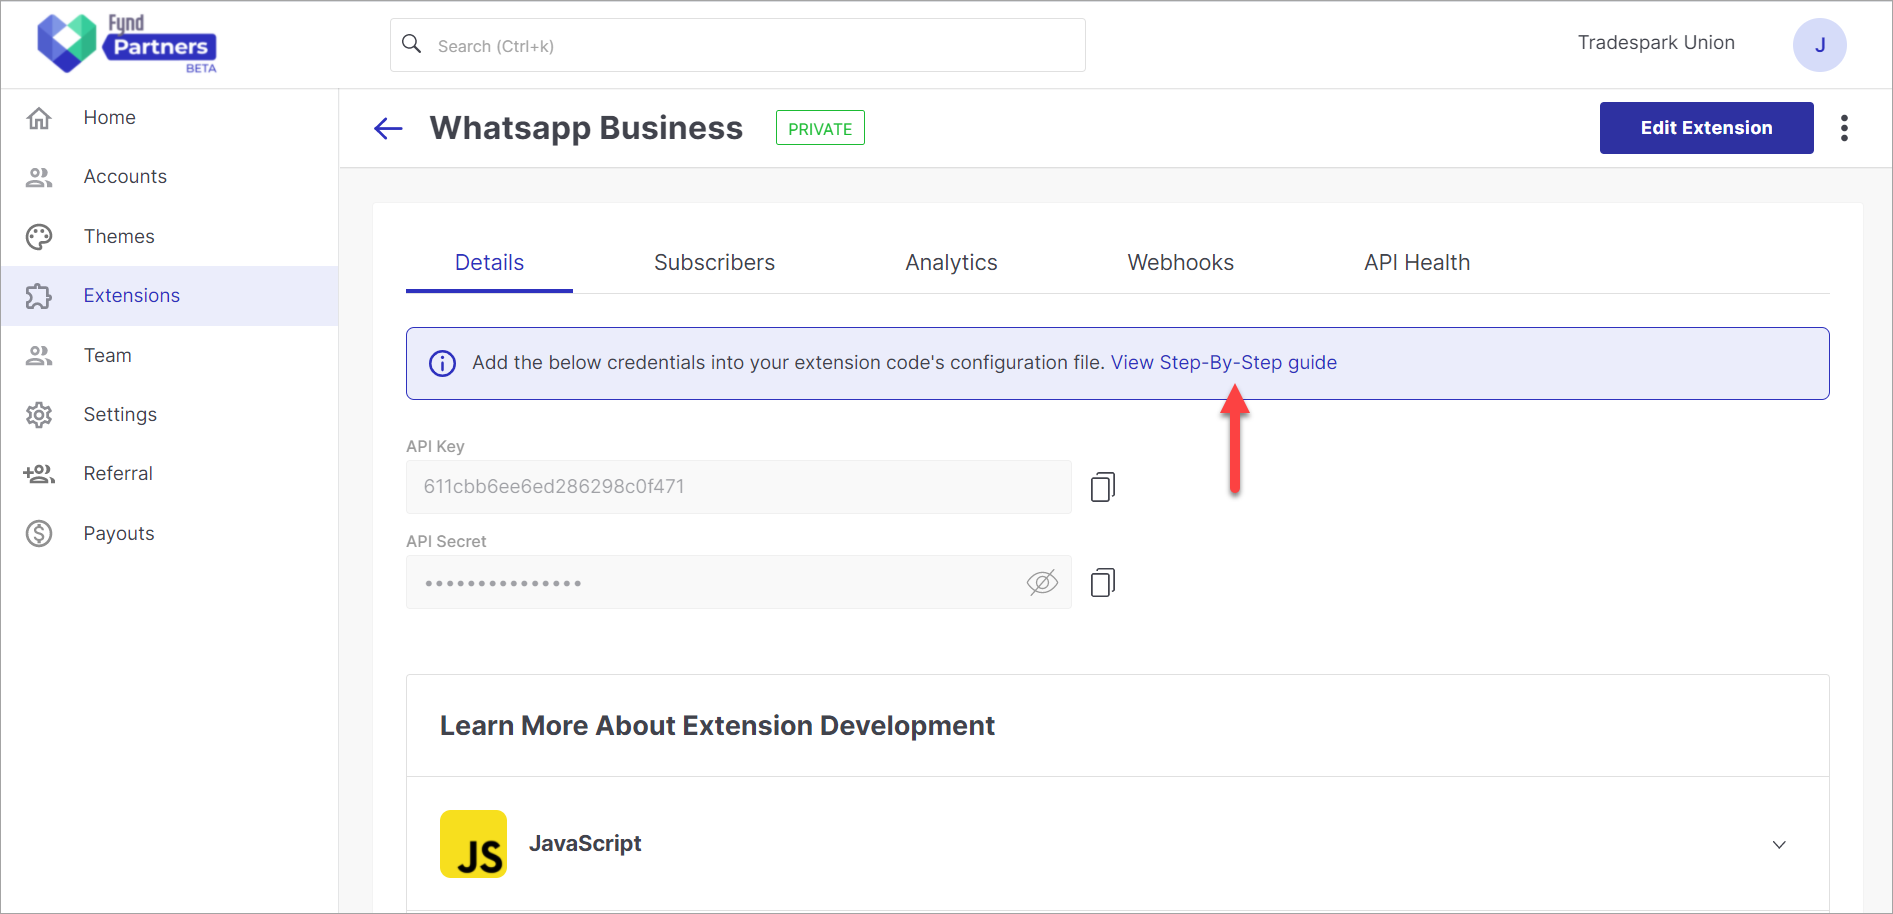The width and height of the screenshot is (1893, 914).
Task: Click the Team people icon
Action: coord(39,356)
